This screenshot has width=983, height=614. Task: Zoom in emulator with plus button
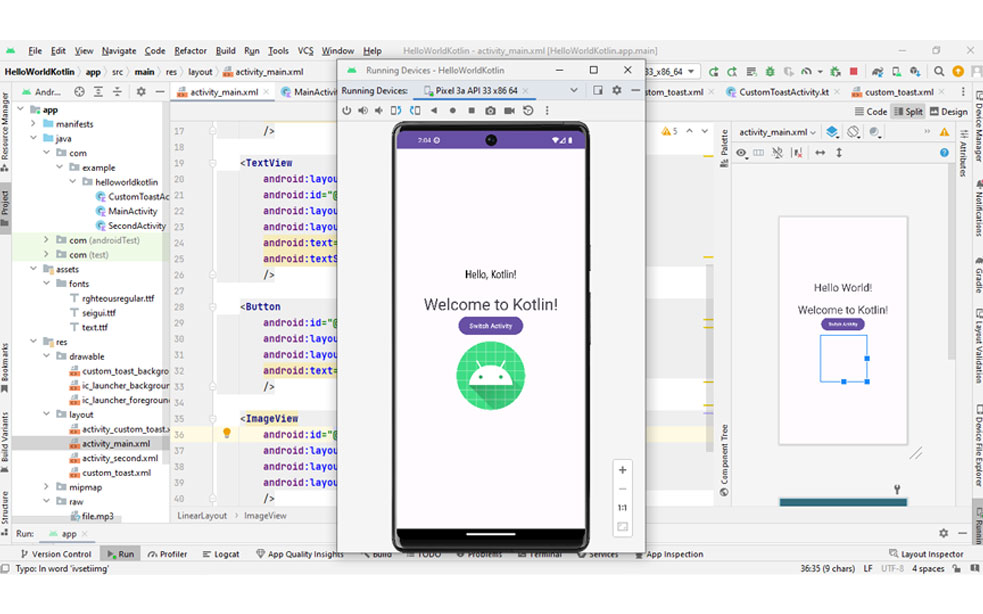pyautogui.click(x=623, y=470)
